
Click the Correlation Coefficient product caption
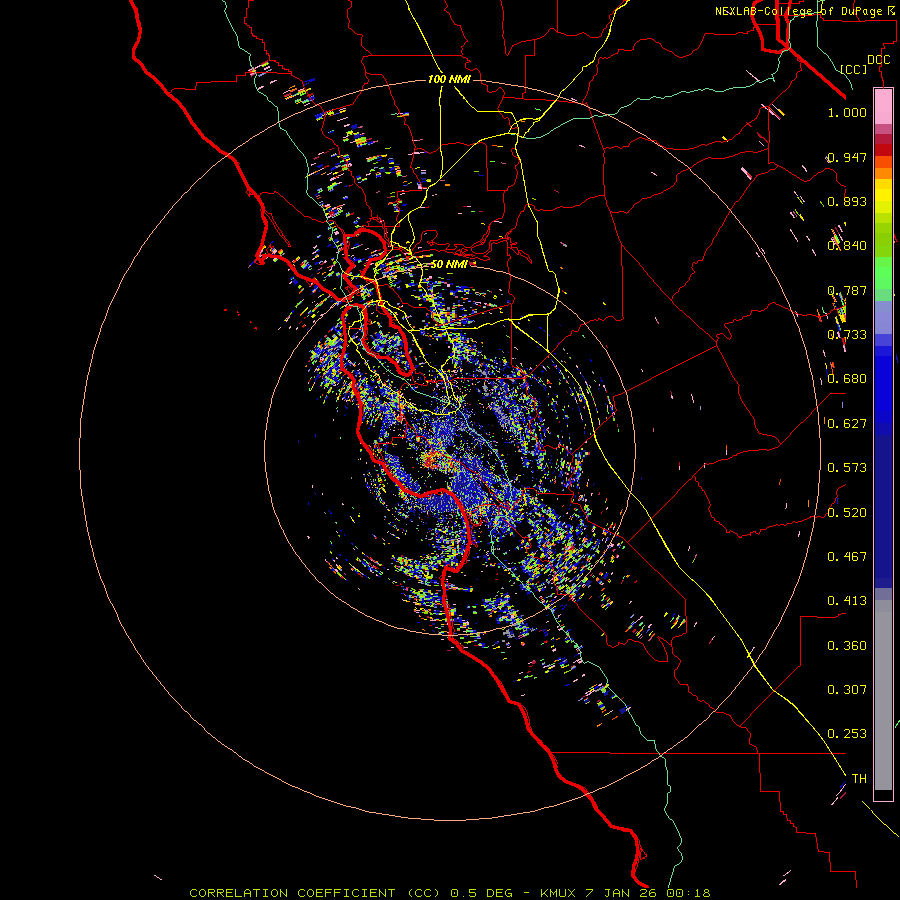tap(450, 893)
